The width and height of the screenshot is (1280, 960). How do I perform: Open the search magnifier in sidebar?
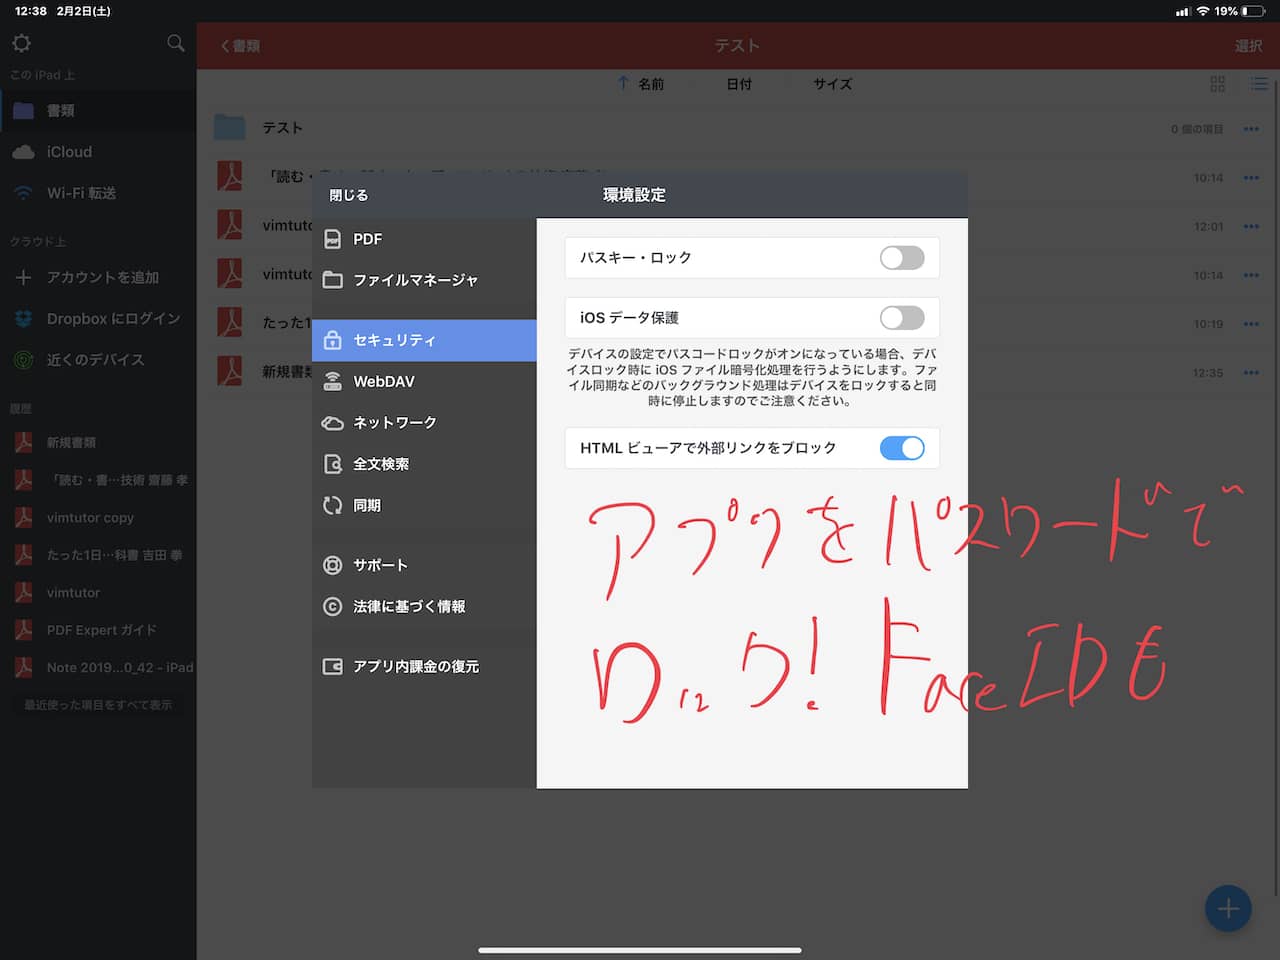click(174, 43)
